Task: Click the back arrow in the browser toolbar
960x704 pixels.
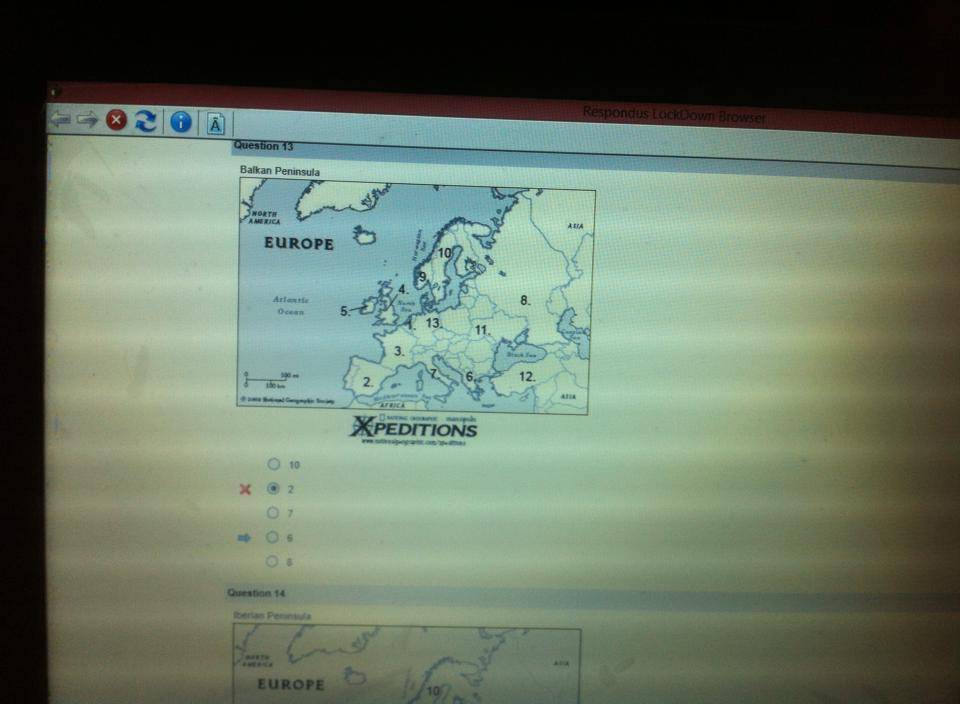Action: pyautogui.click(x=60, y=118)
